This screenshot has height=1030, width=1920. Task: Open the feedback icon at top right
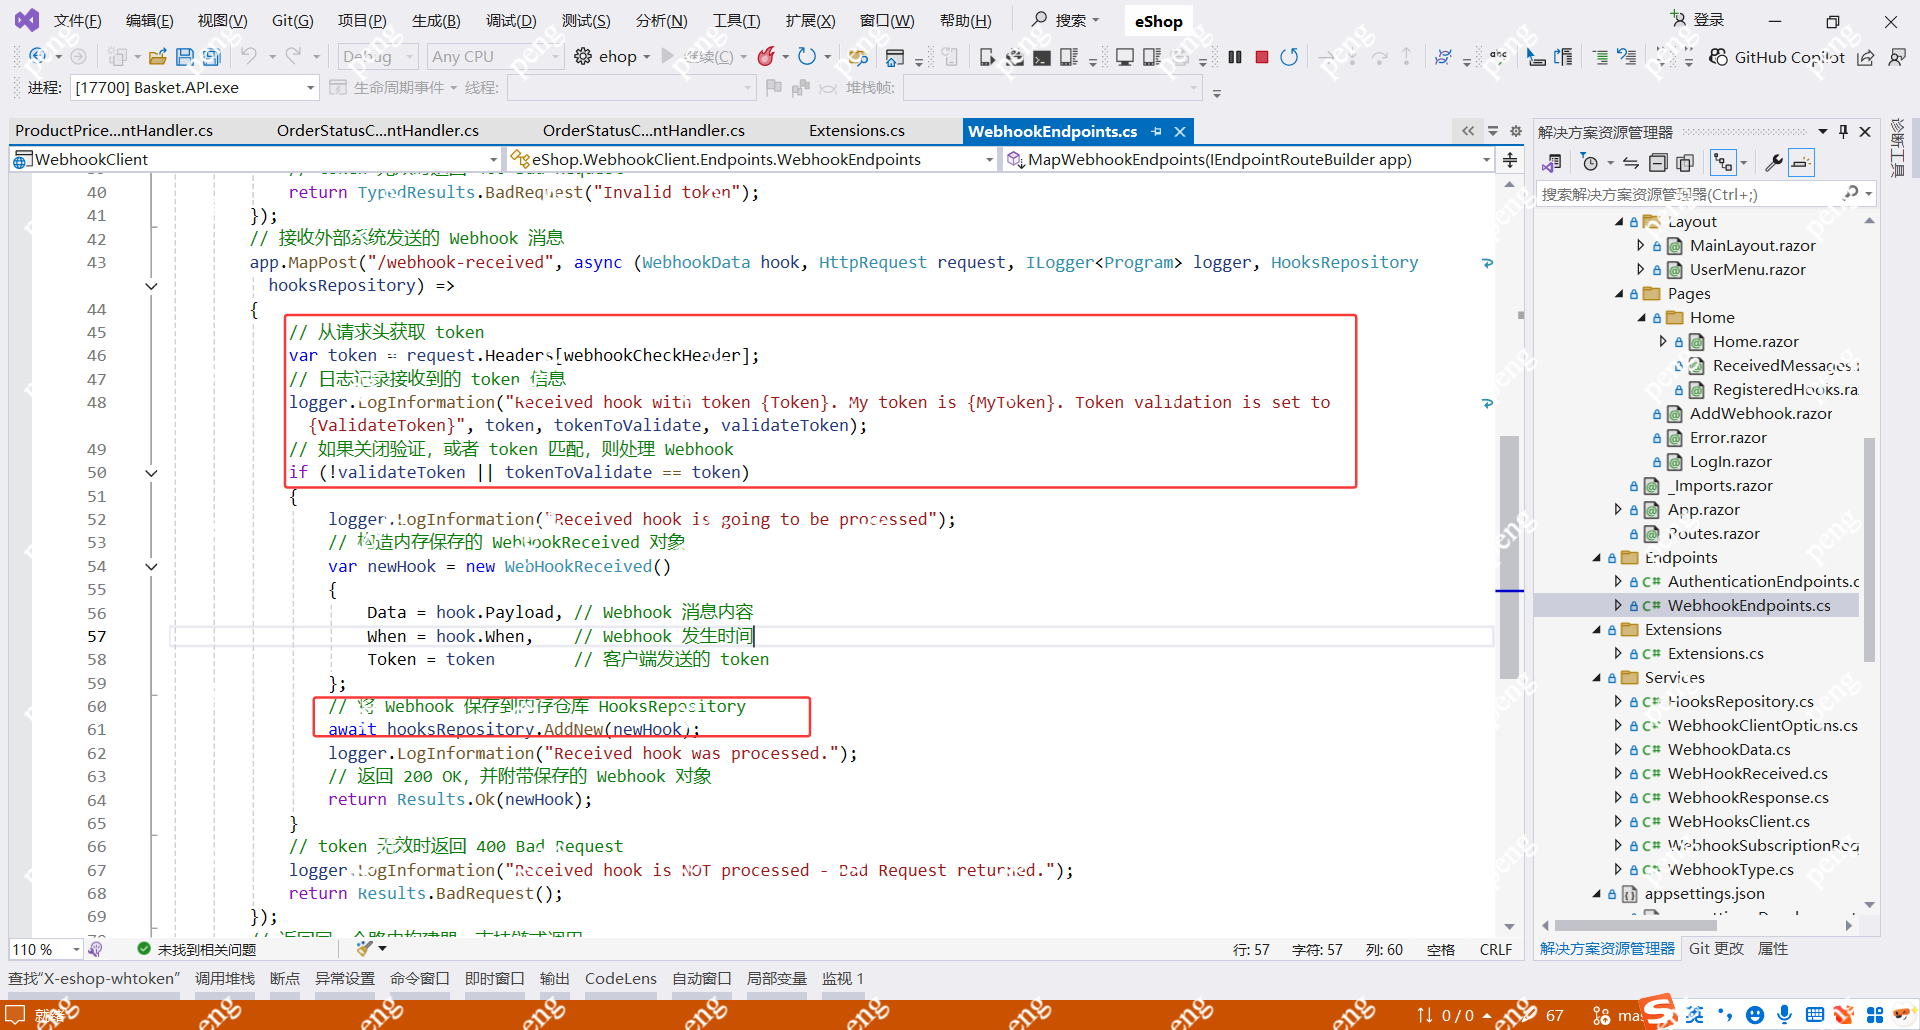1897,57
